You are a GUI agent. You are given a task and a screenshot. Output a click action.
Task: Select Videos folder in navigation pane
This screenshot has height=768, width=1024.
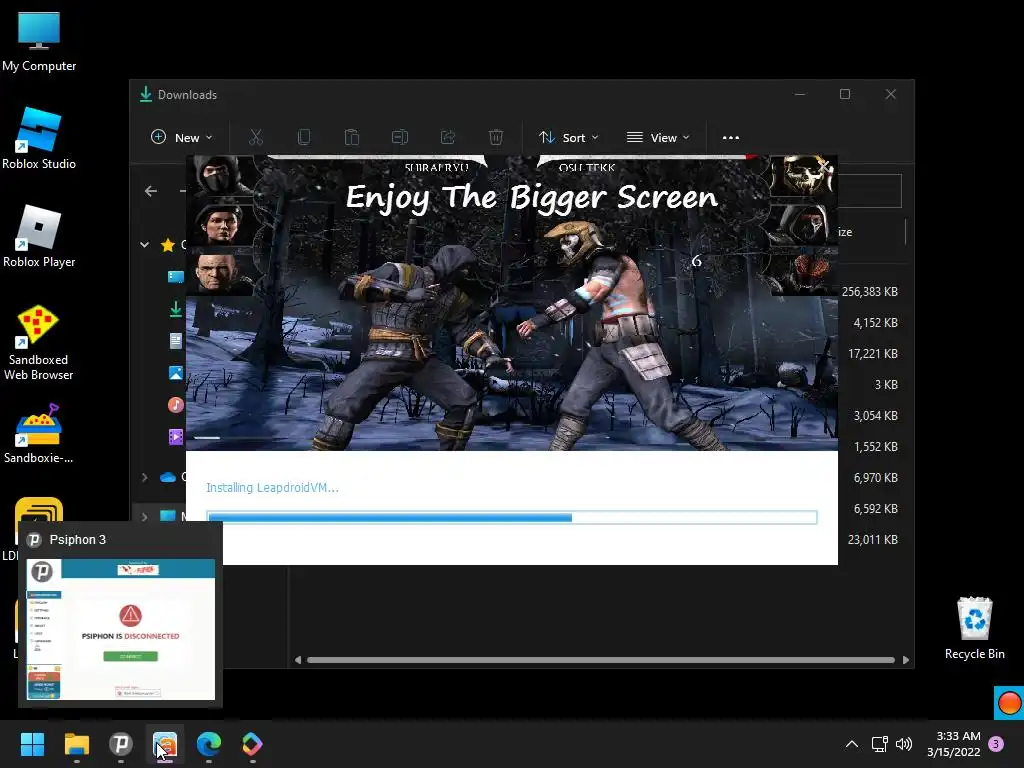coord(176,437)
